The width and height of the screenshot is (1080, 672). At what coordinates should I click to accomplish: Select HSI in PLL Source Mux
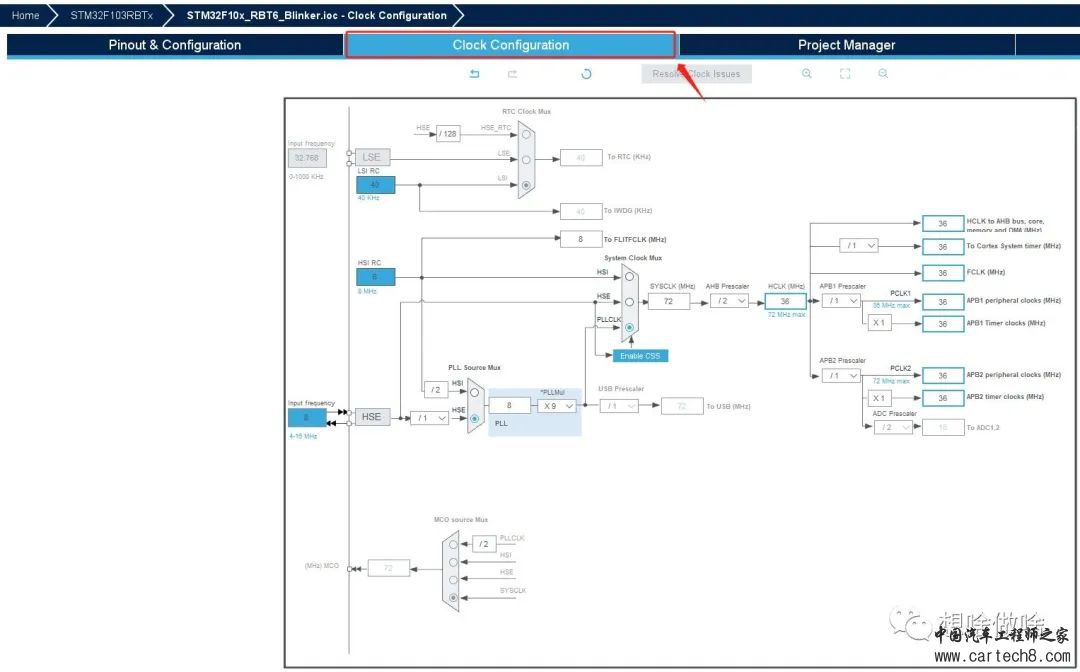[475, 392]
